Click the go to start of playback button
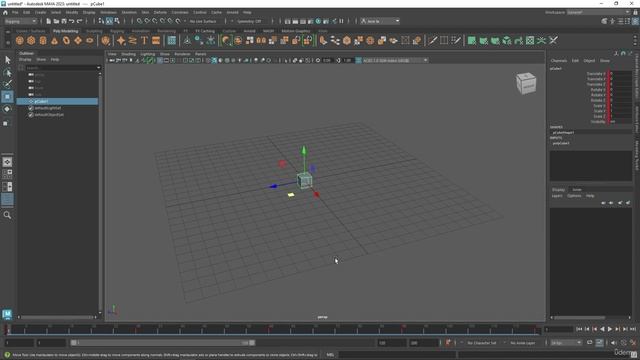This screenshot has width=640, height=360. tap(579, 329)
